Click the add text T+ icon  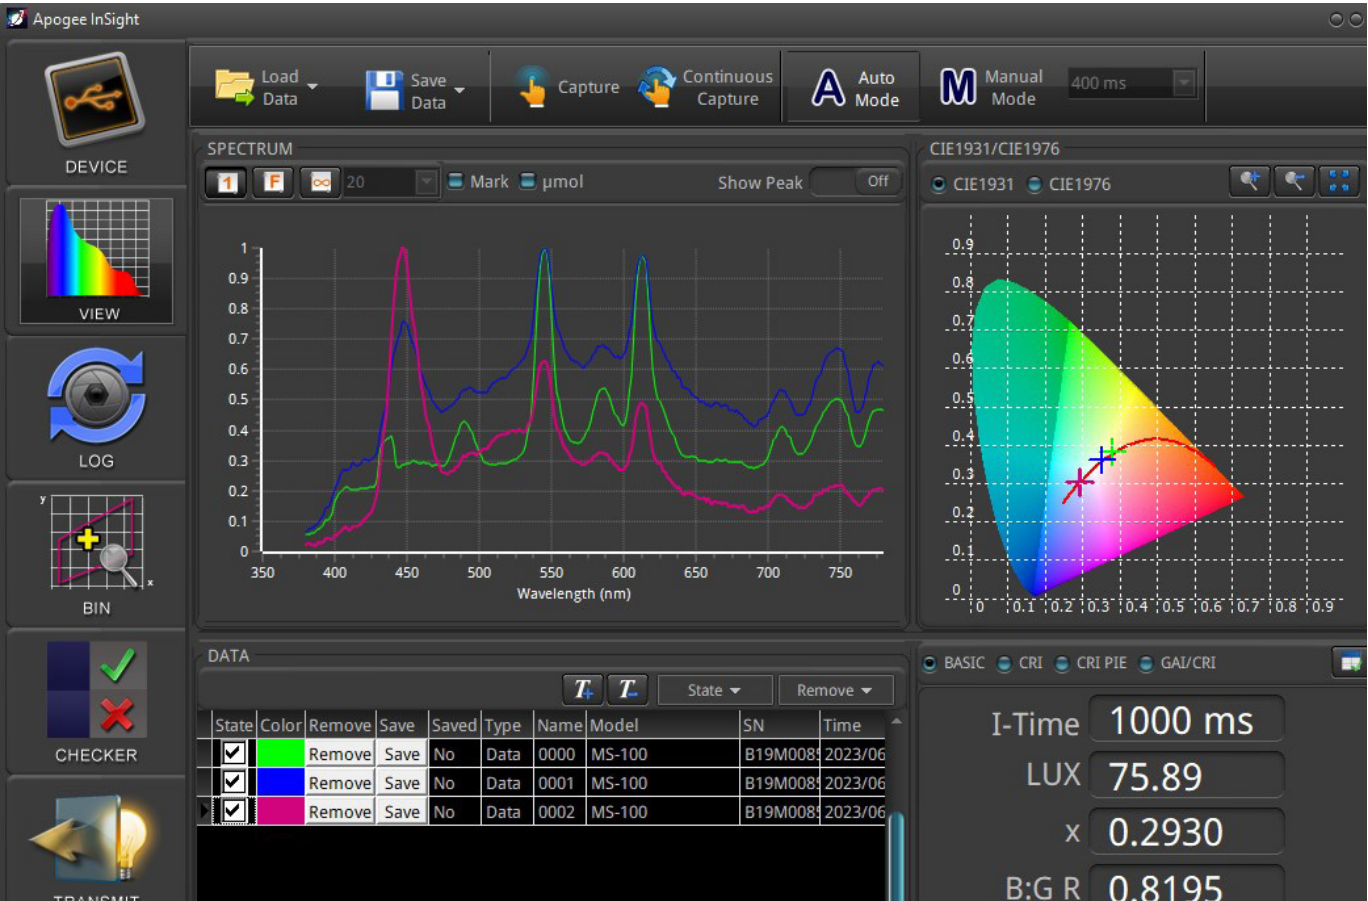click(x=583, y=689)
